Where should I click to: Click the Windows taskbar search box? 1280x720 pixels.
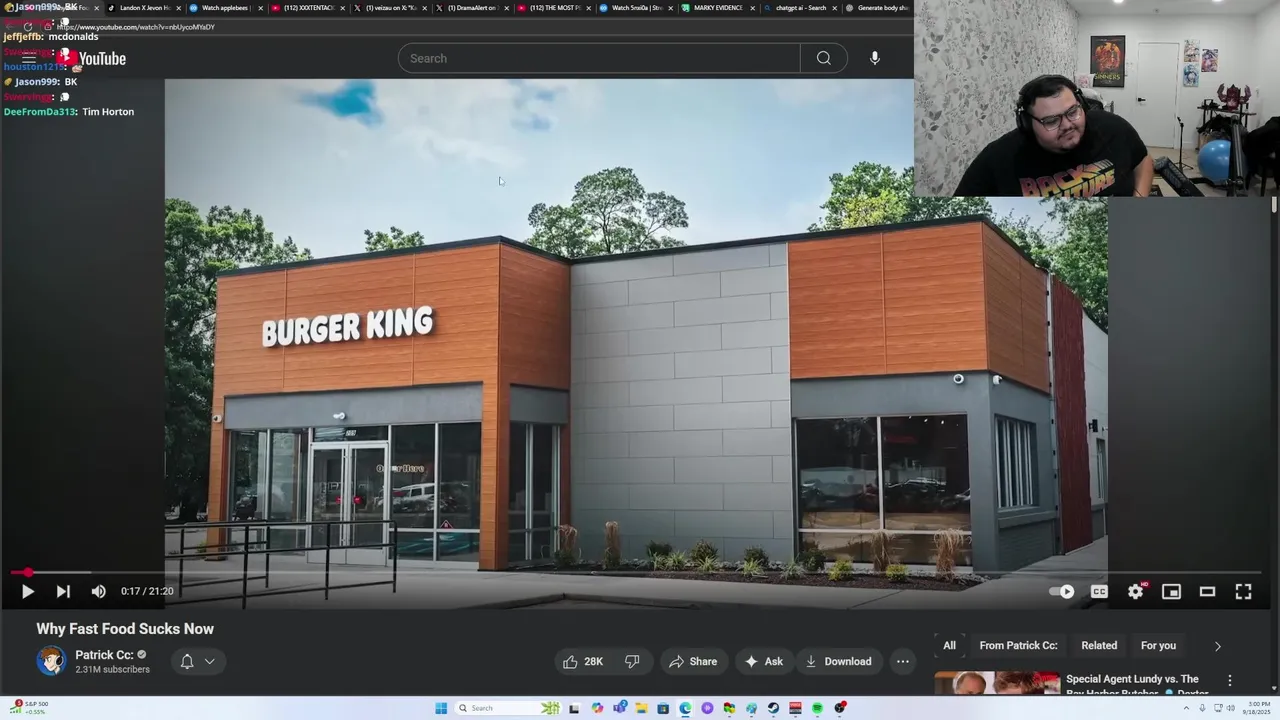click(x=507, y=708)
